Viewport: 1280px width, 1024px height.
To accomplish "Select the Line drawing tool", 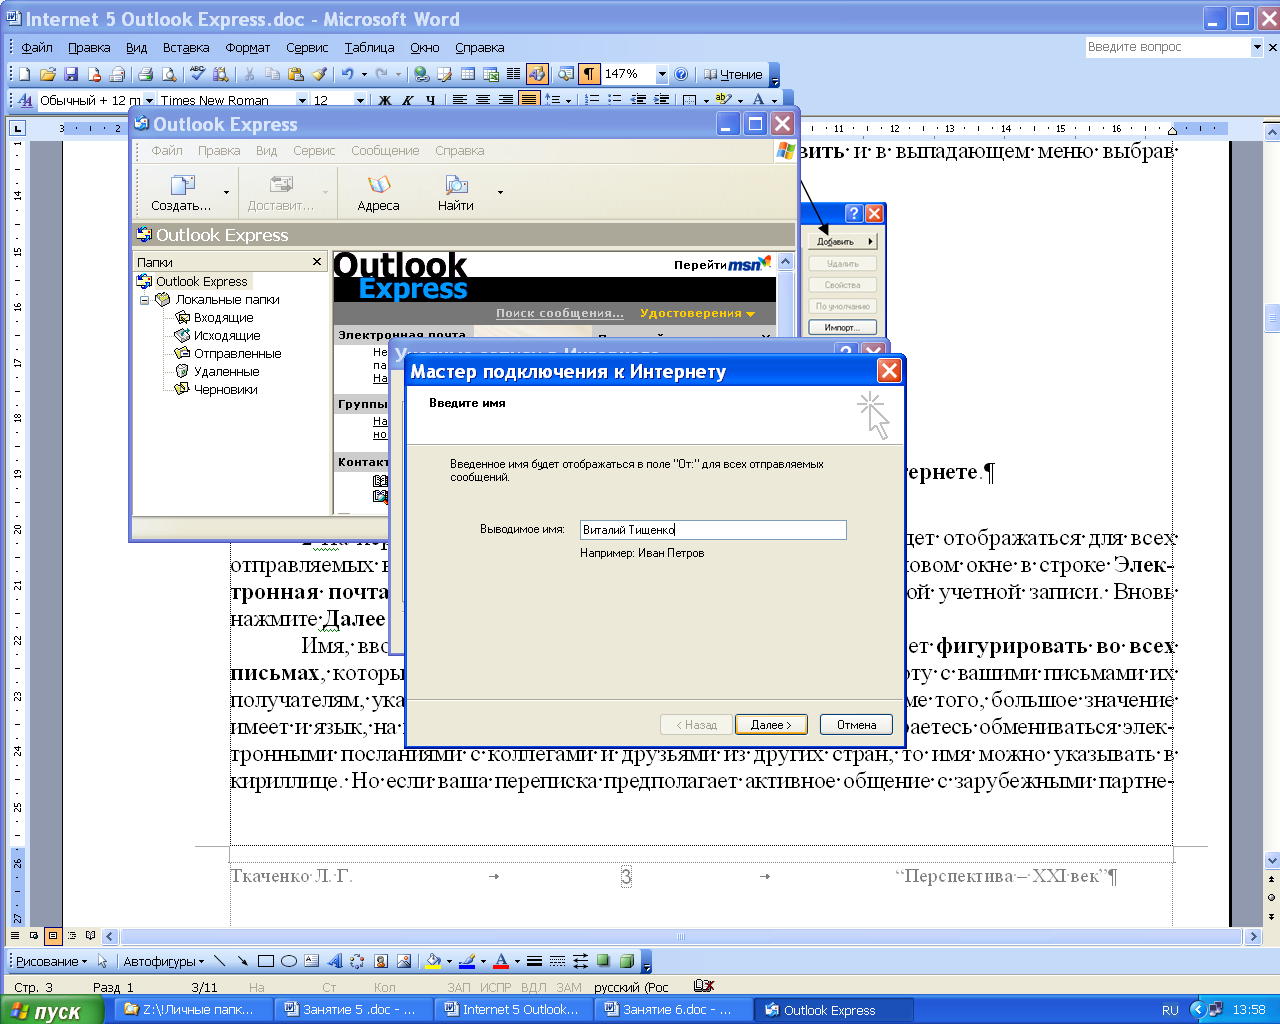I will point(220,961).
